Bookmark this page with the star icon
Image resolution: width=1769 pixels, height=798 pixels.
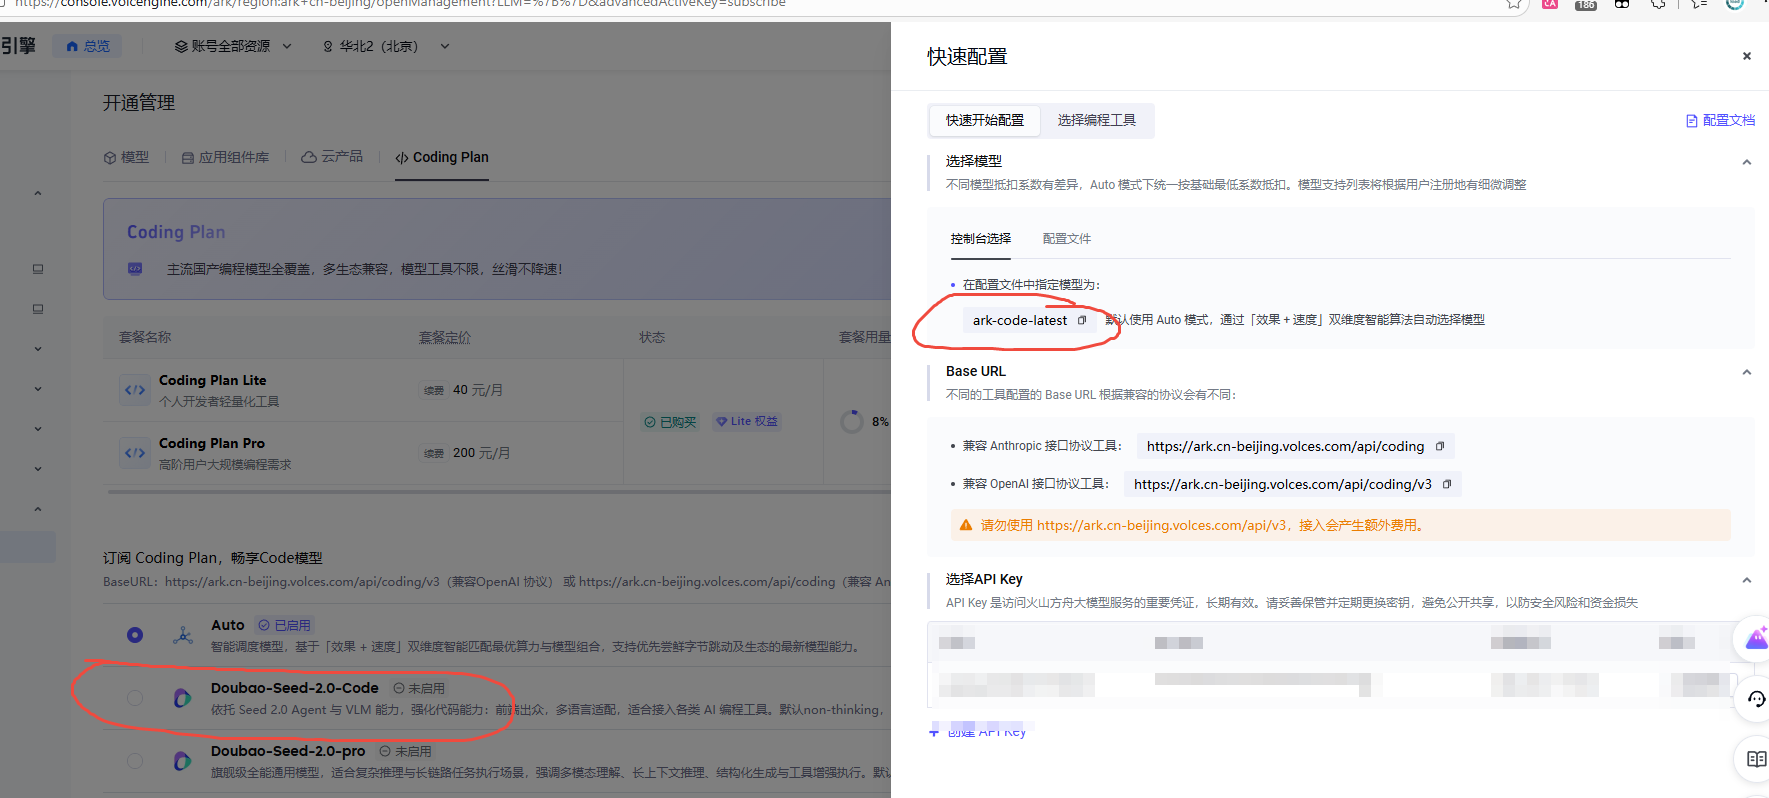1514,4
